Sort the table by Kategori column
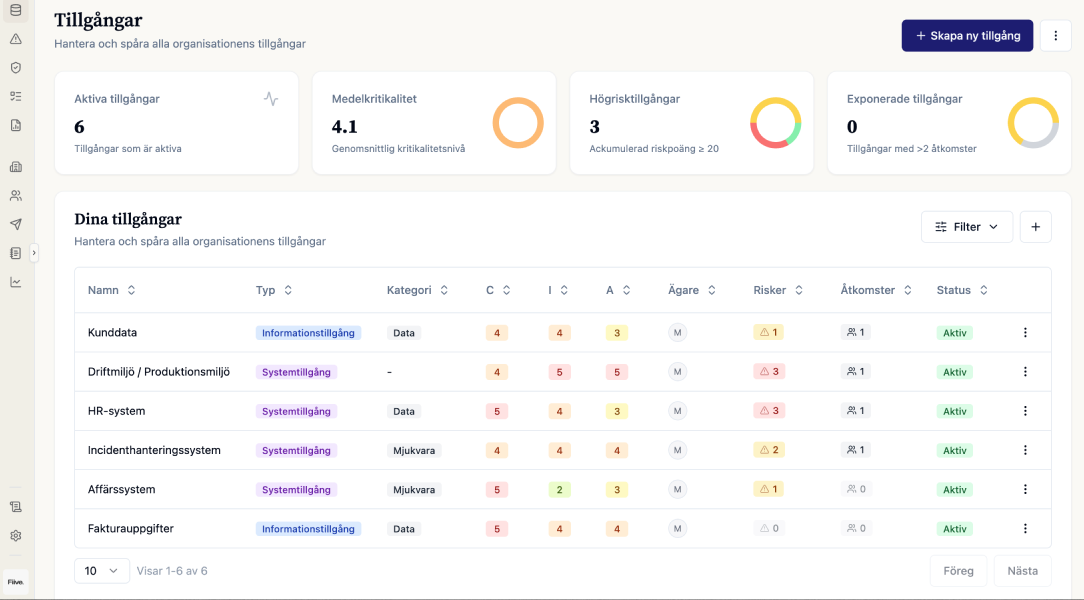1084x600 pixels. (x=418, y=290)
